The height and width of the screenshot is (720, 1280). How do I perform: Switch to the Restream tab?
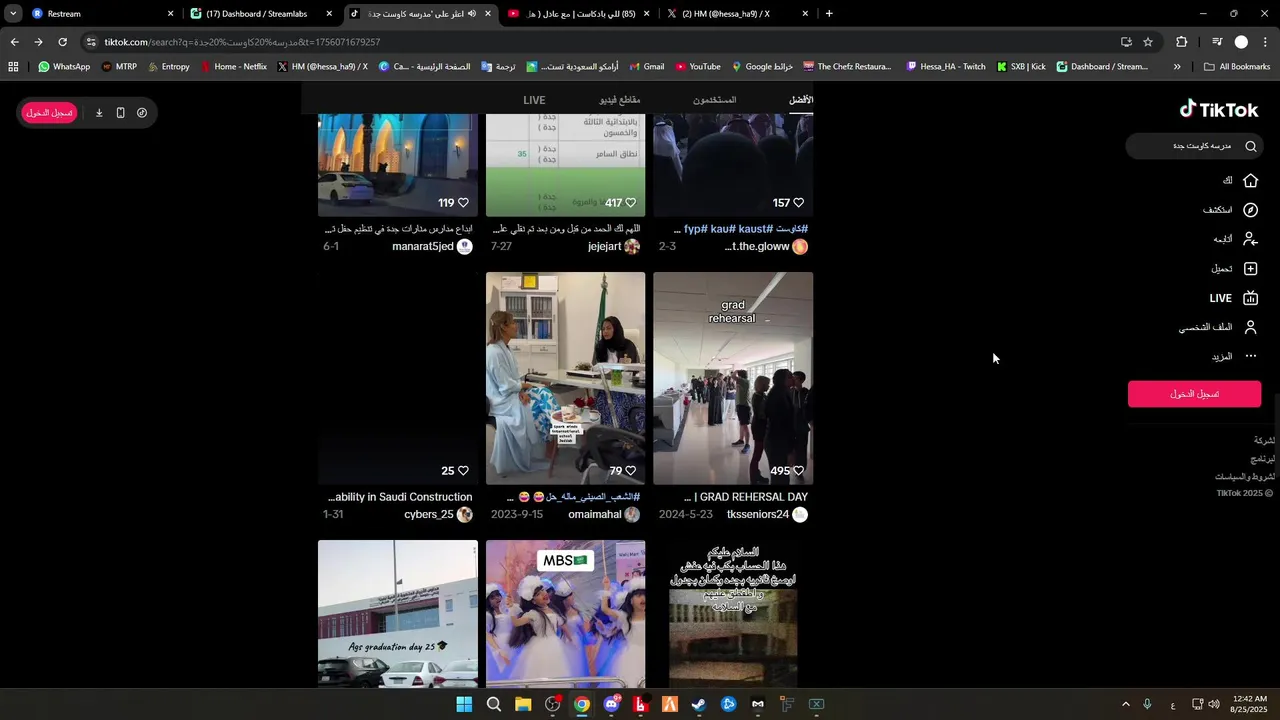pos(103,14)
